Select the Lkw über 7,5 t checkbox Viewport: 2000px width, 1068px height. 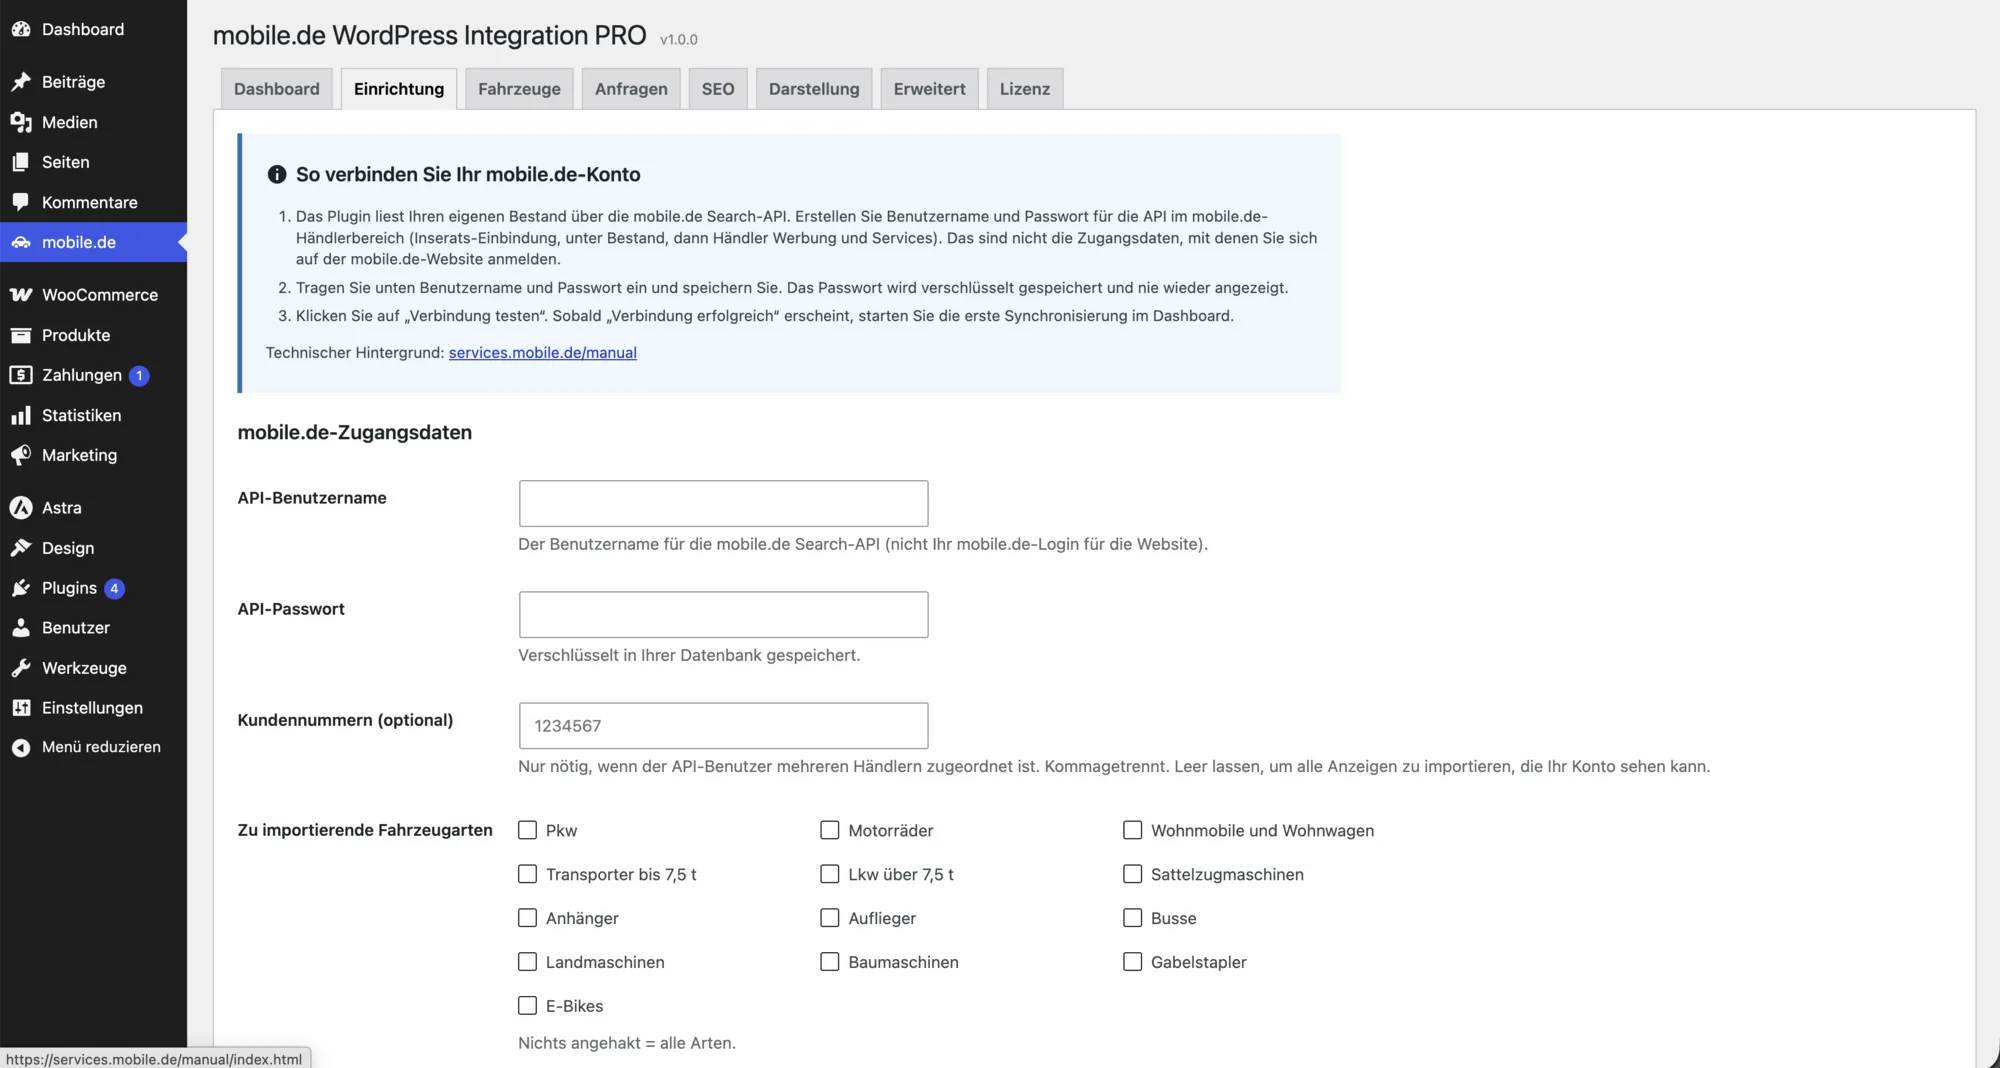pos(830,874)
